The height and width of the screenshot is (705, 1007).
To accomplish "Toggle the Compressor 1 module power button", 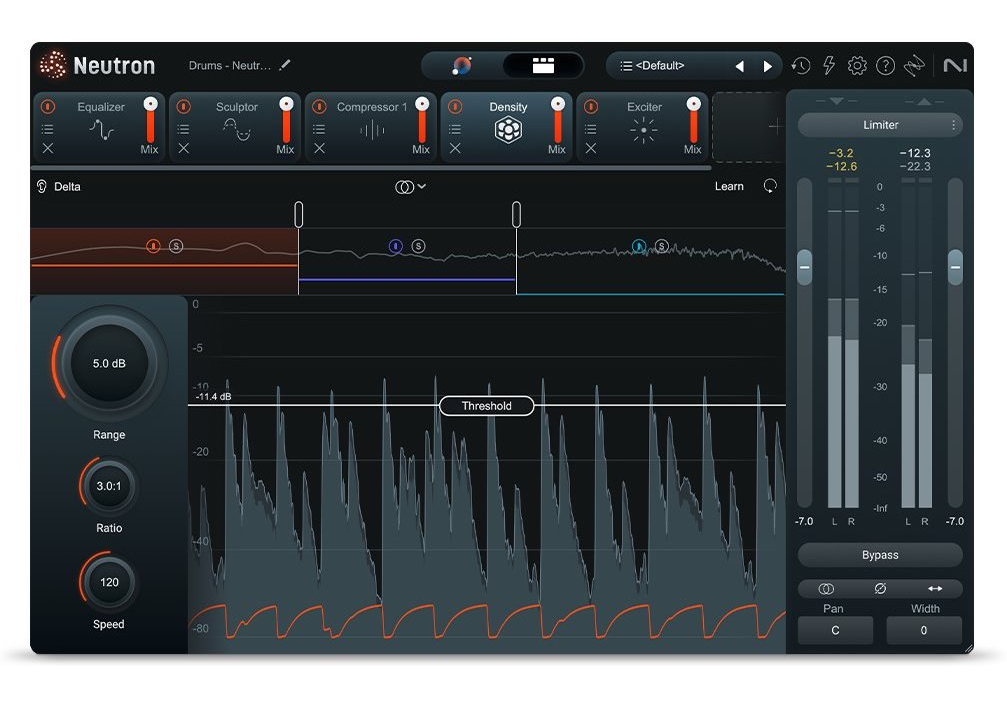I will [x=320, y=107].
